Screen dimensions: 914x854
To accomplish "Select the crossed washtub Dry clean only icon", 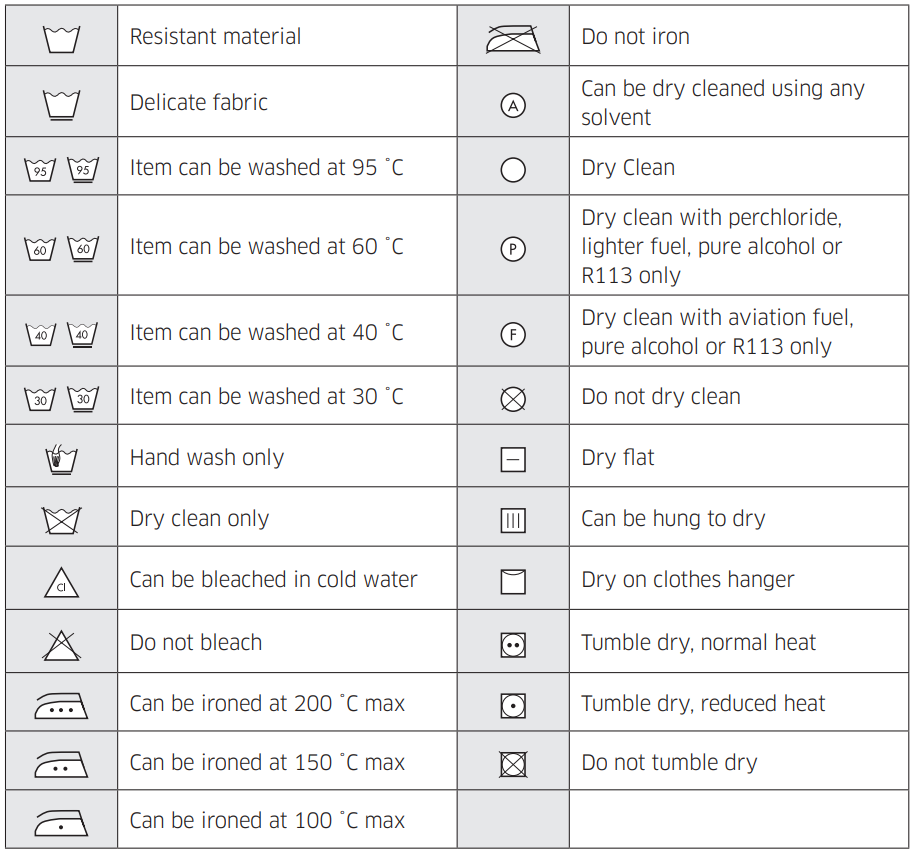I will pyautogui.click(x=61, y=521).
